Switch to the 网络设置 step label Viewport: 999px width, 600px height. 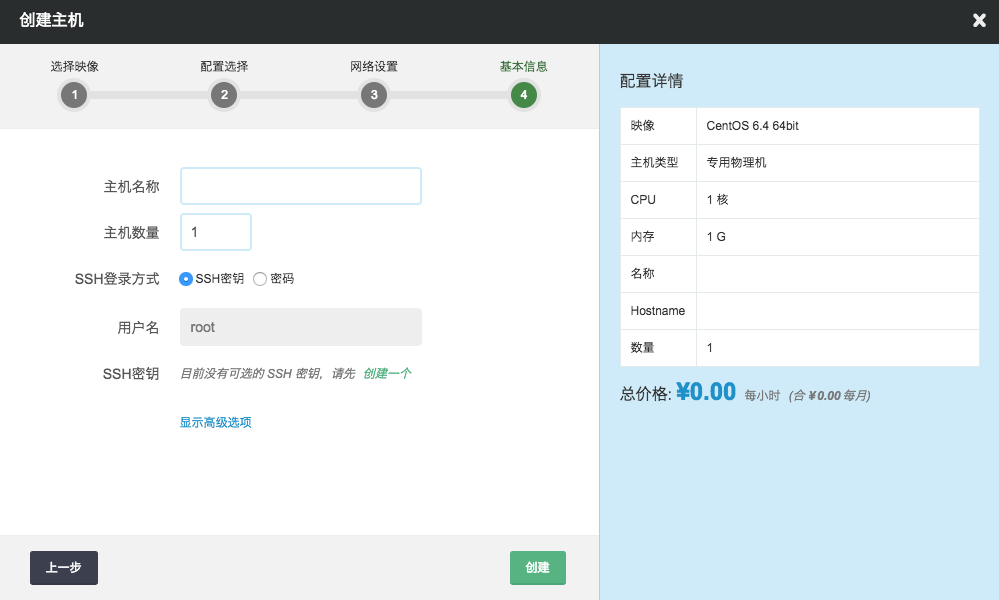point(374,67)
